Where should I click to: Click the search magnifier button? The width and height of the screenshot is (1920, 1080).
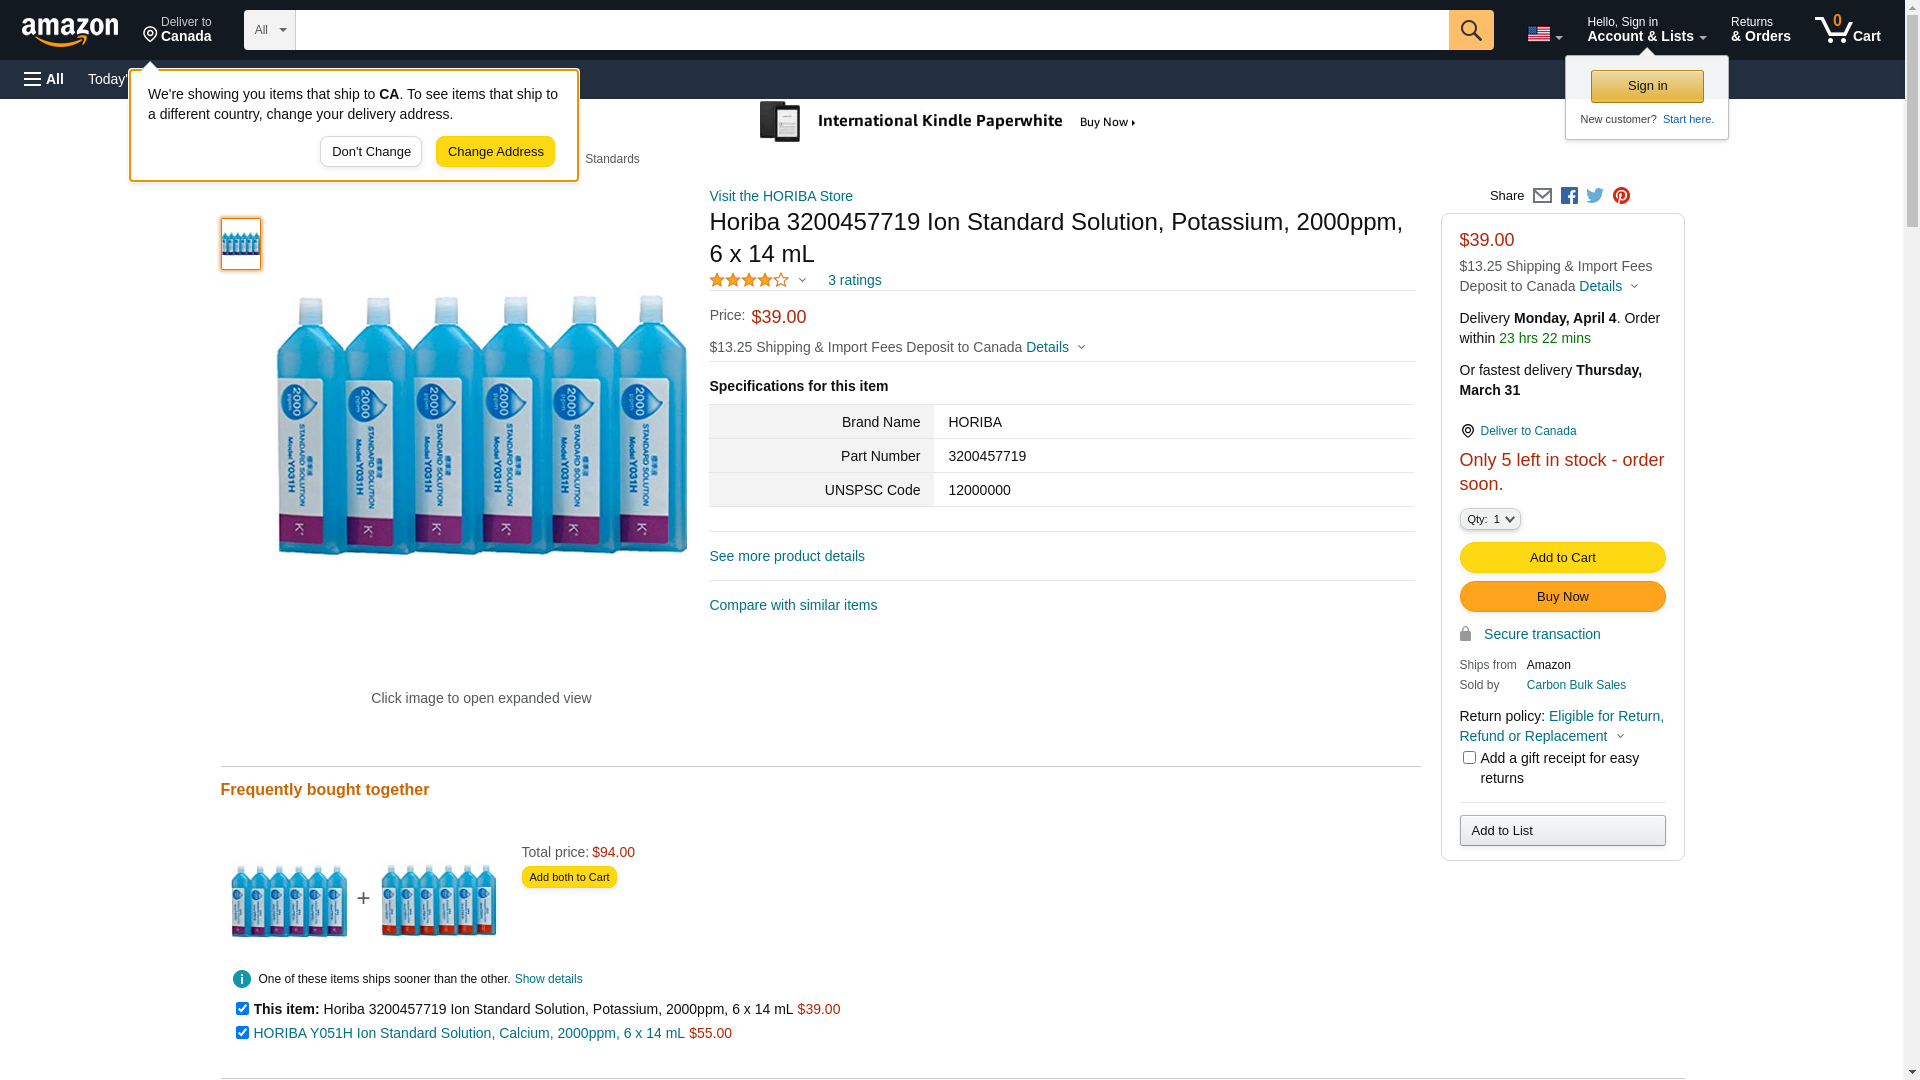1470,30
